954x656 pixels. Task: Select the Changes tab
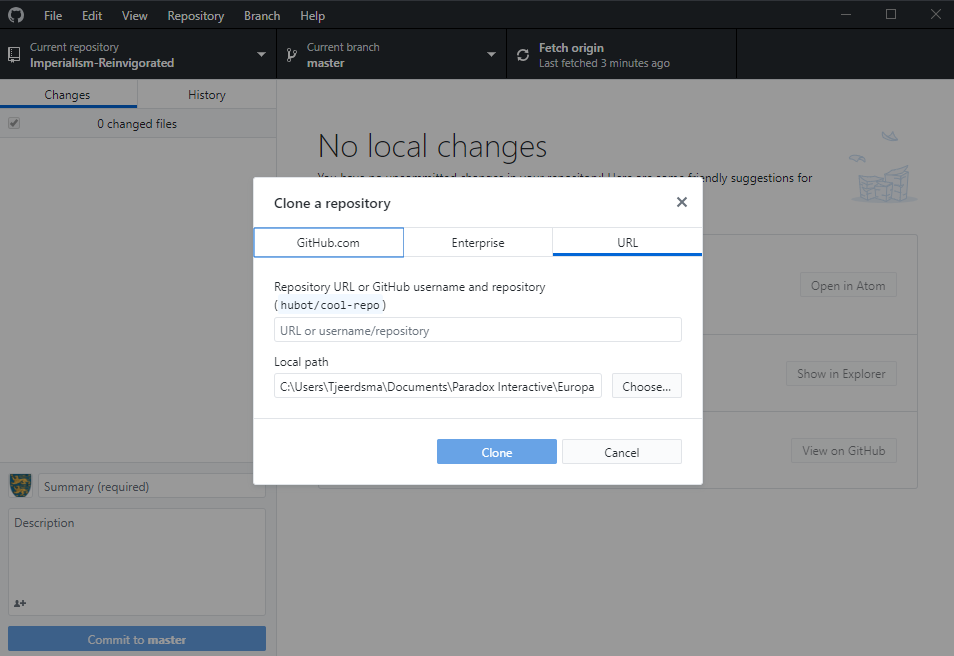tap(68, 94)
